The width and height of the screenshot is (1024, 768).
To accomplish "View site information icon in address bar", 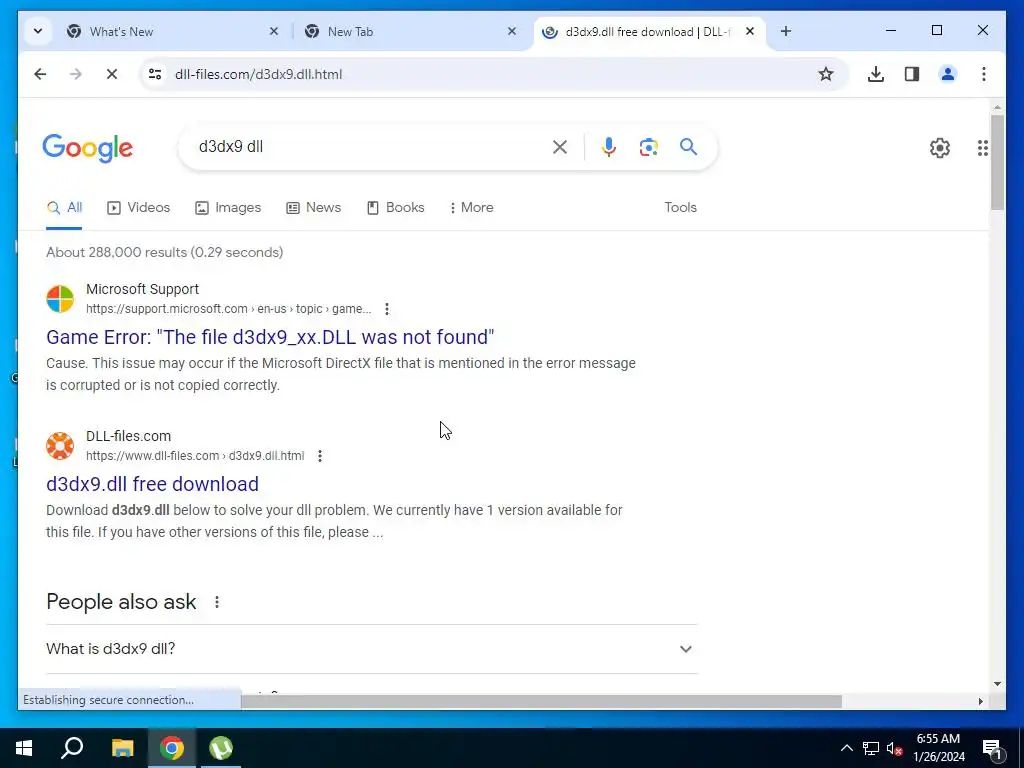I will 155,74.
